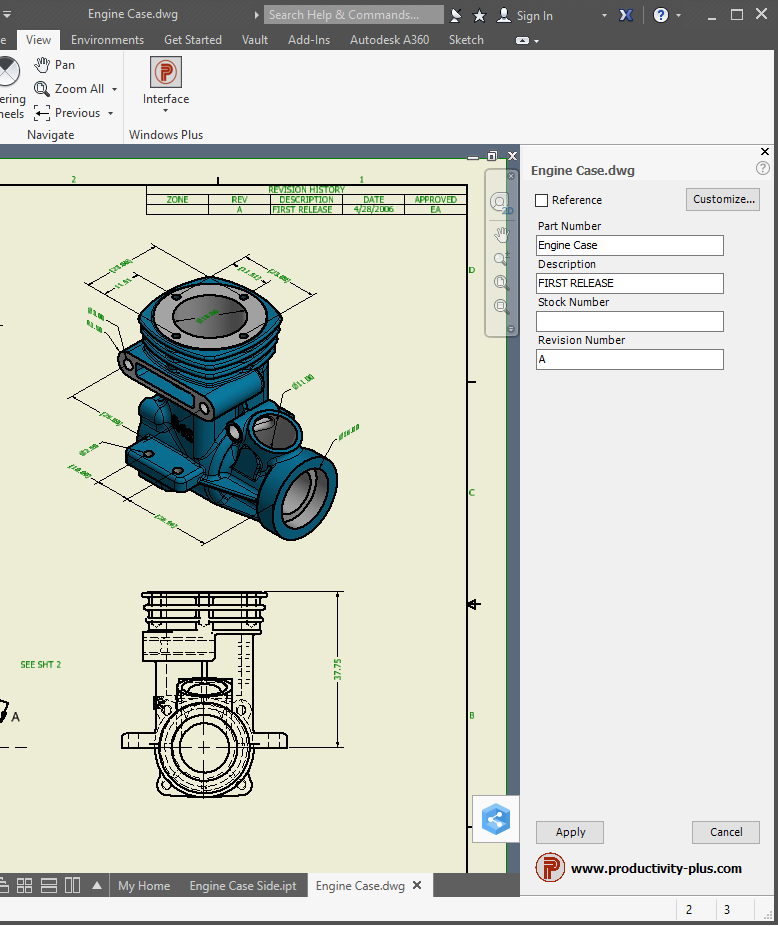Click the favorites star icon in title bar
This screenshot has height=926, width=778.
(479, 15)
